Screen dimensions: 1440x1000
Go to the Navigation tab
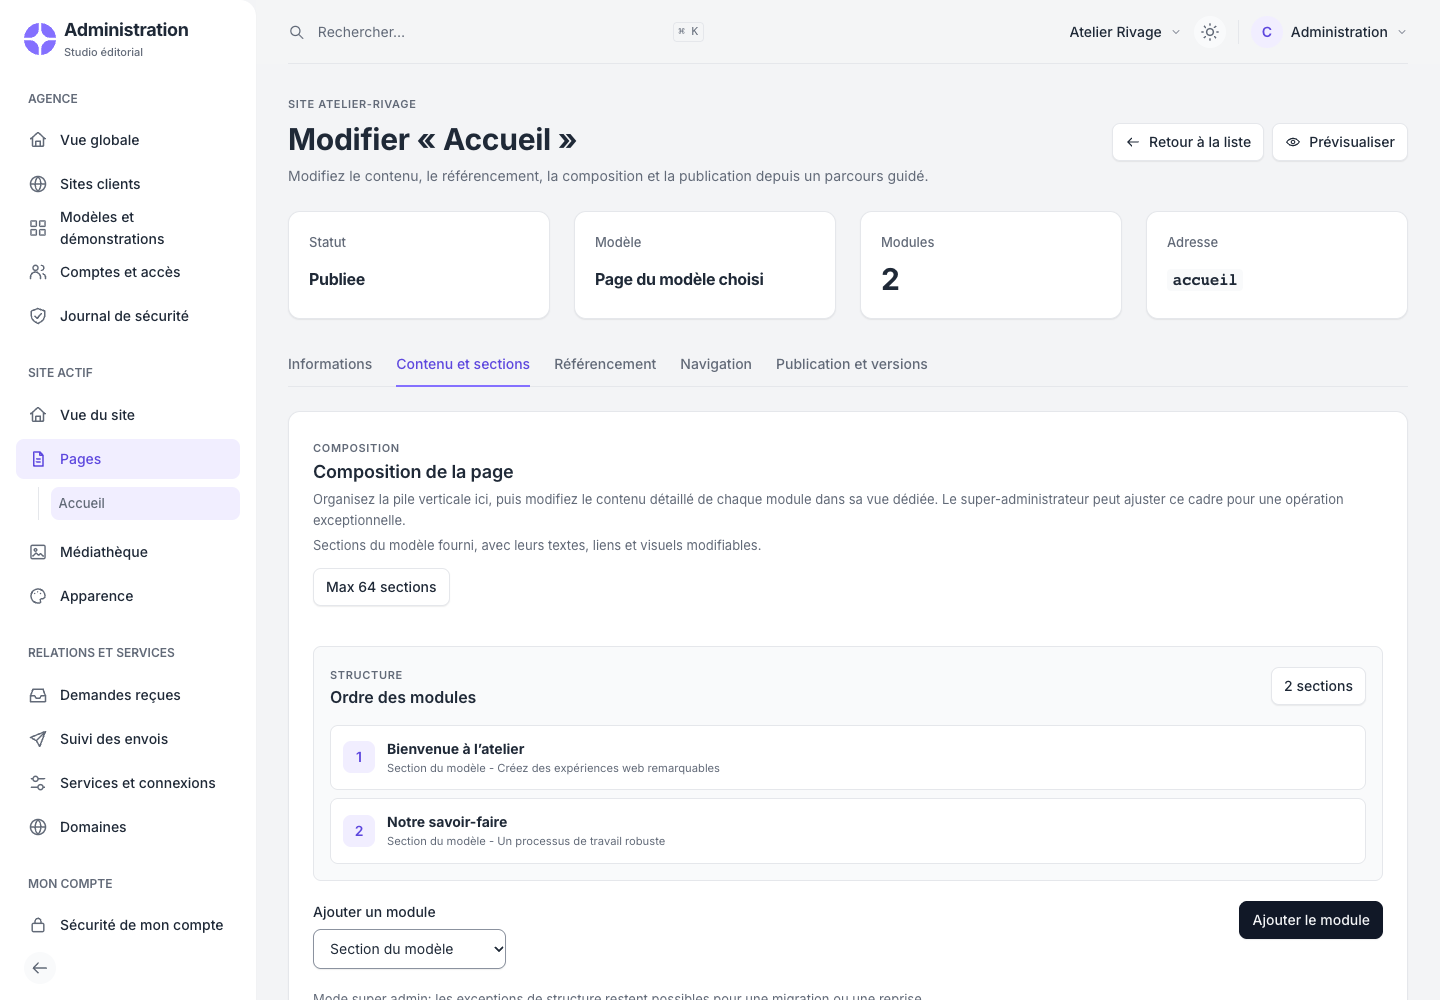tap(716, 364)
